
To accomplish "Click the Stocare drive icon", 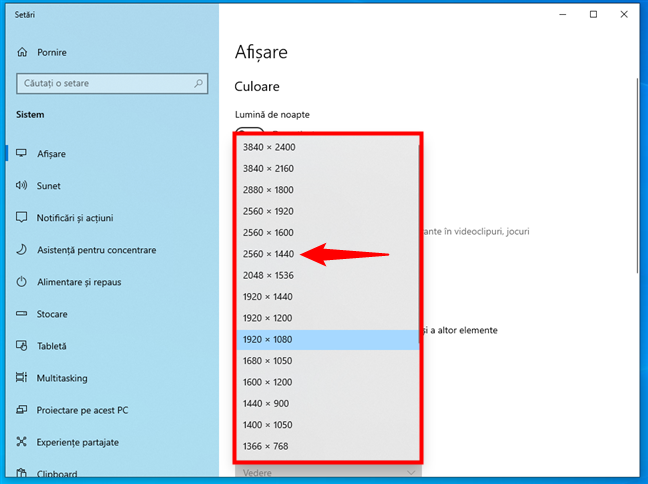I will 21,314.
